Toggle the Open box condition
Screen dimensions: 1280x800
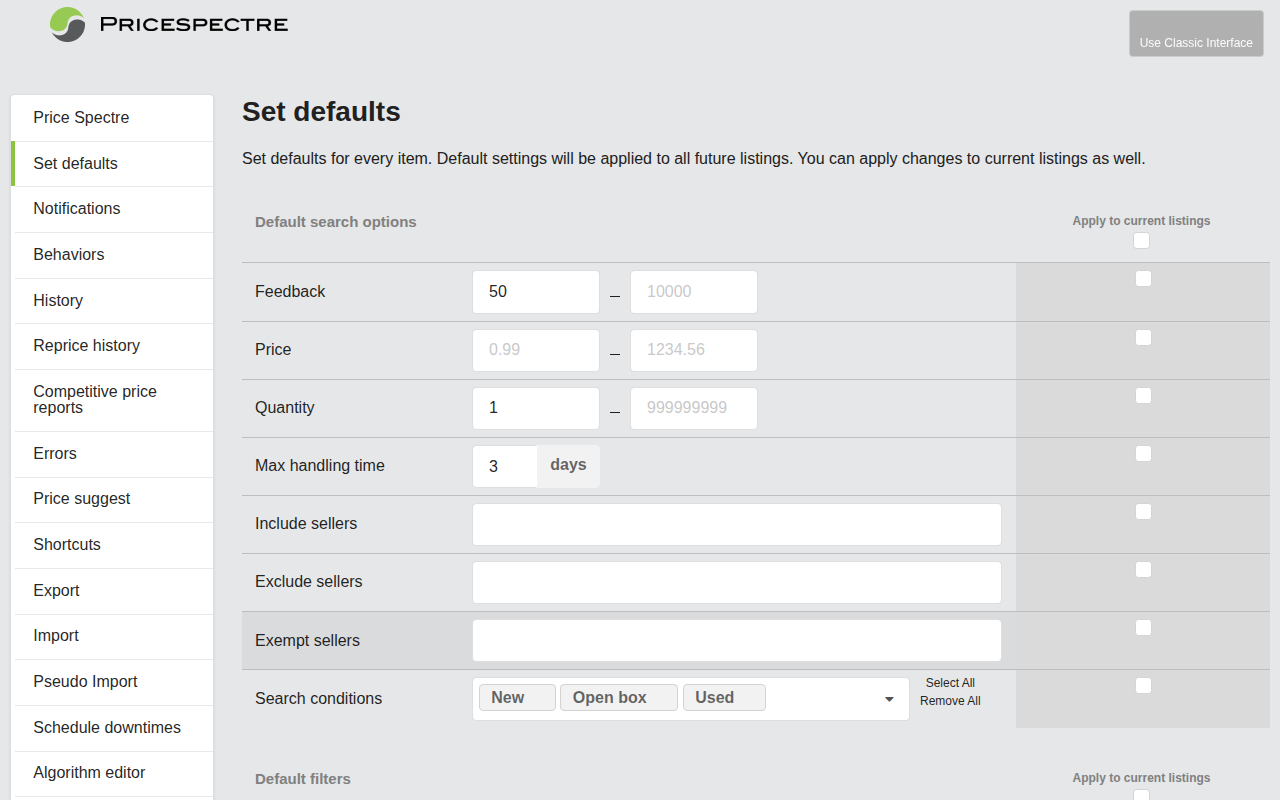[x=618, y=697]
